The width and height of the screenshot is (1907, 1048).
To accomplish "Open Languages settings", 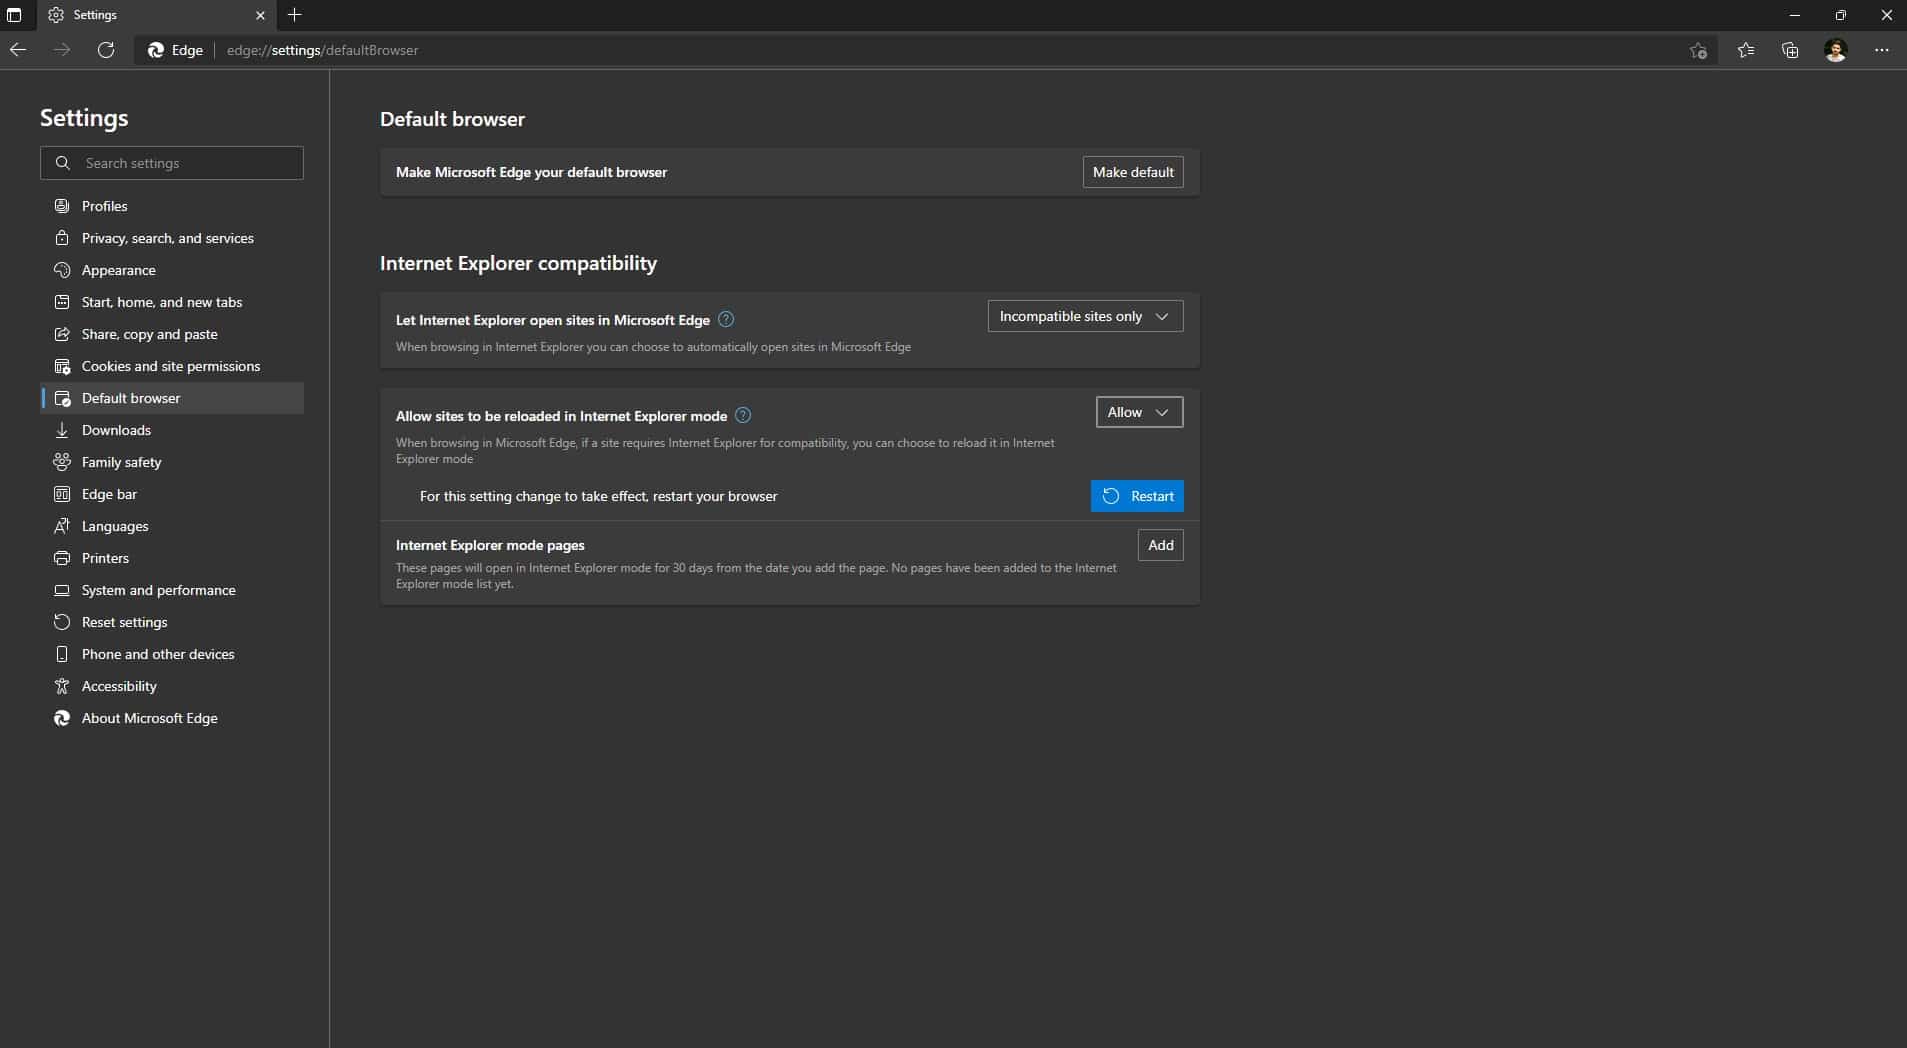I will (172, 526).
